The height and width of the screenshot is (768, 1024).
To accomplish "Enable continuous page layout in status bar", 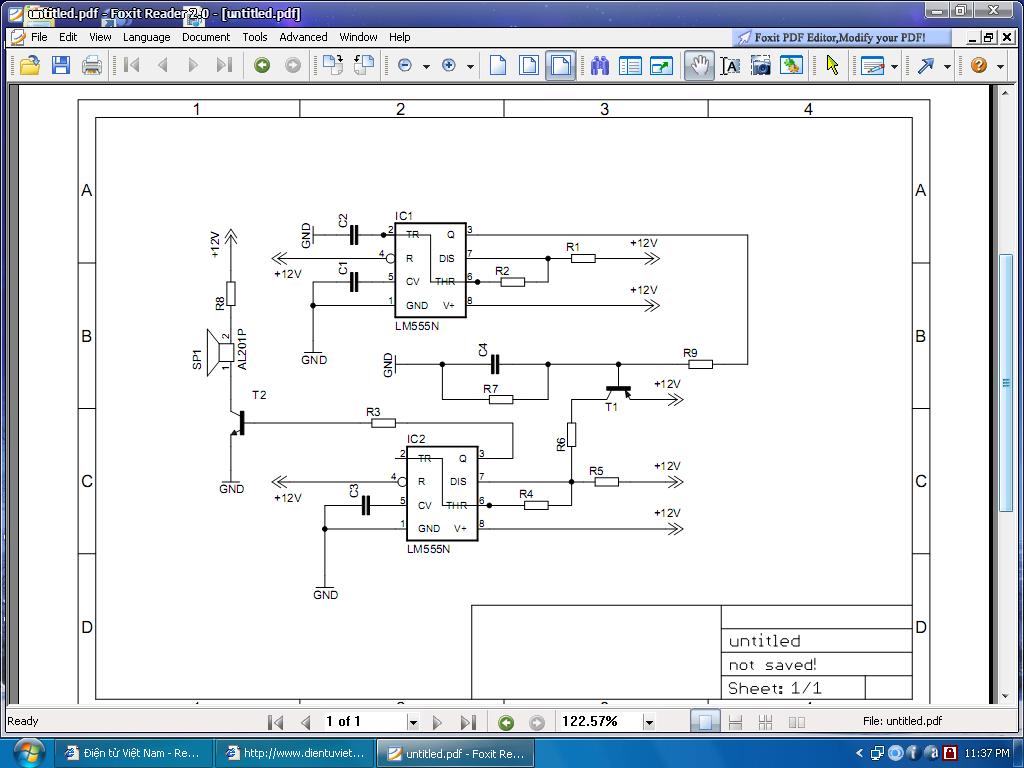I will [735, 722].
